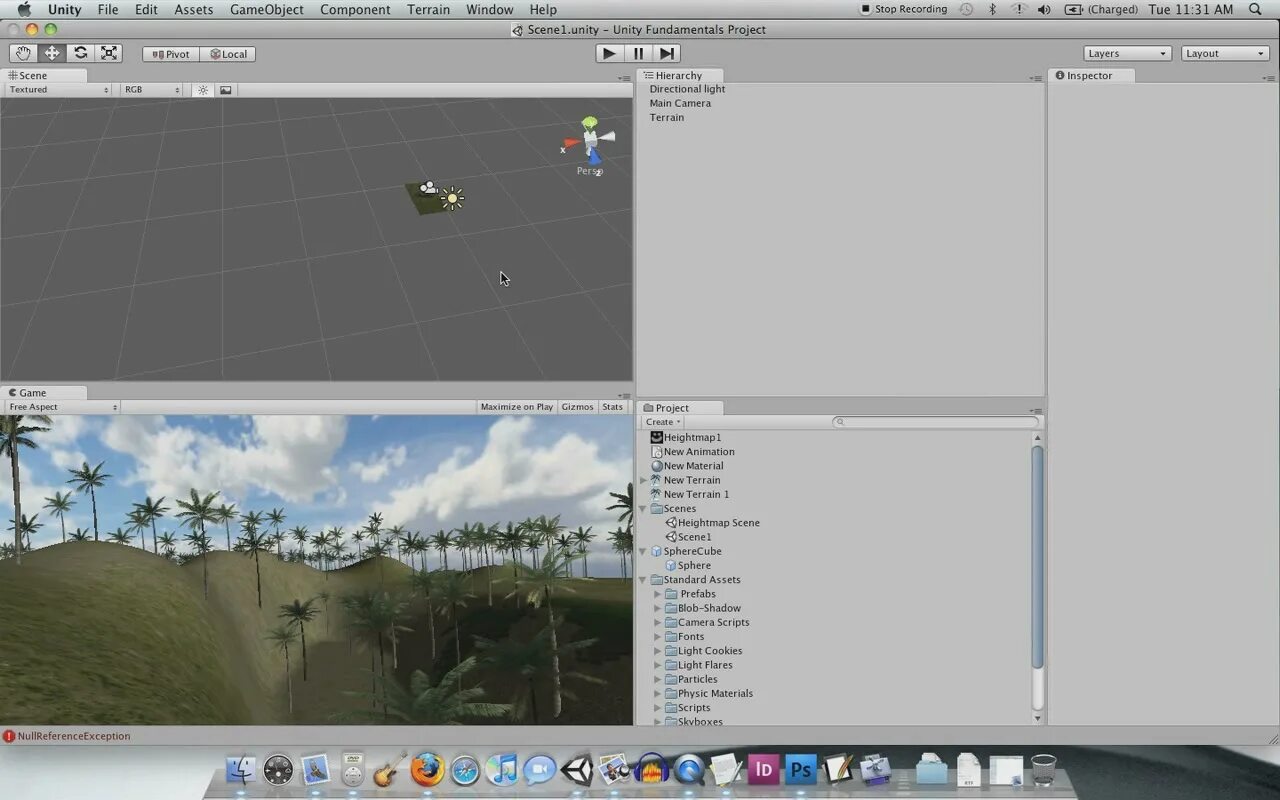The height and width of the screenshot is (800, 1280).
Task: Toggle Maximize on Play
Action: coord(516,407)
